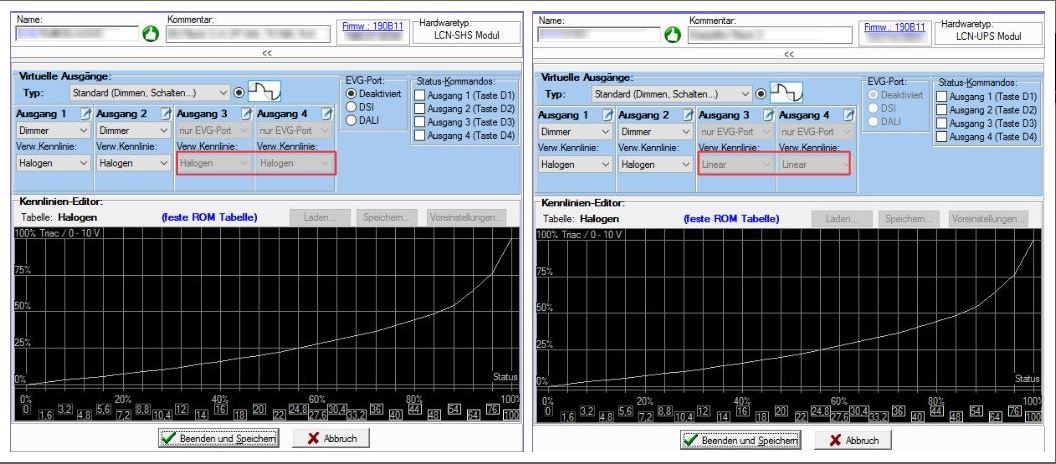1056x464 pixels.
Task: Select DSI radio button in LCN-SHS window
Action: tap(351, 107)
